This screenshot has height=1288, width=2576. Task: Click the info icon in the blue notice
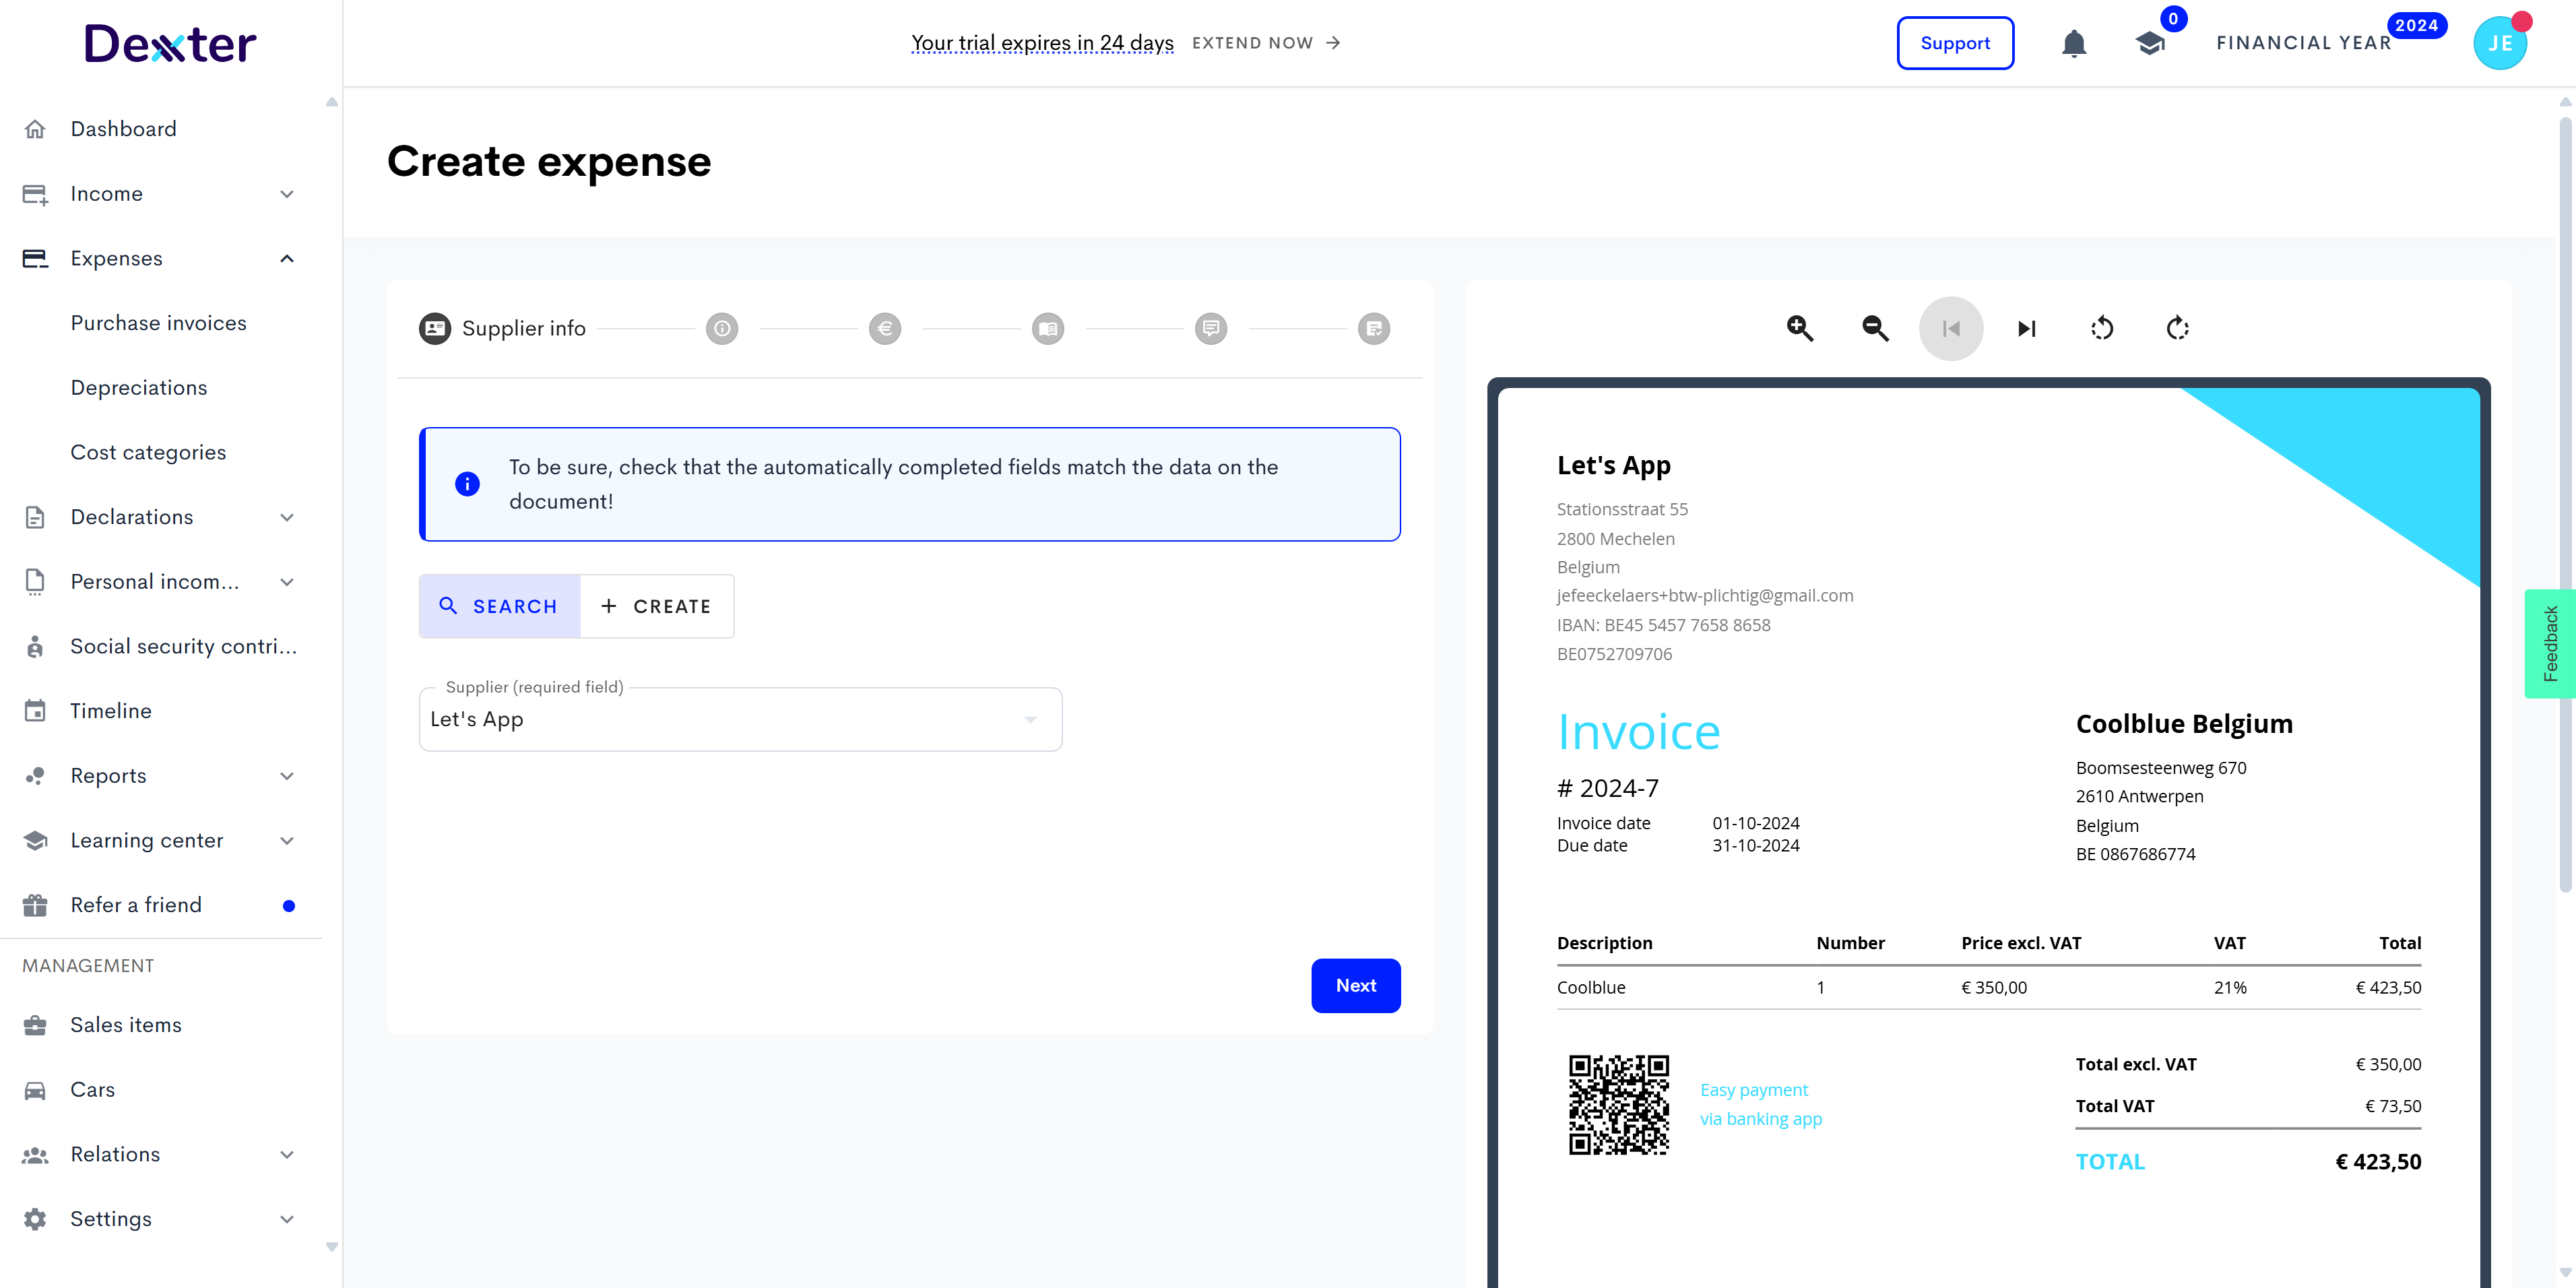467,484
